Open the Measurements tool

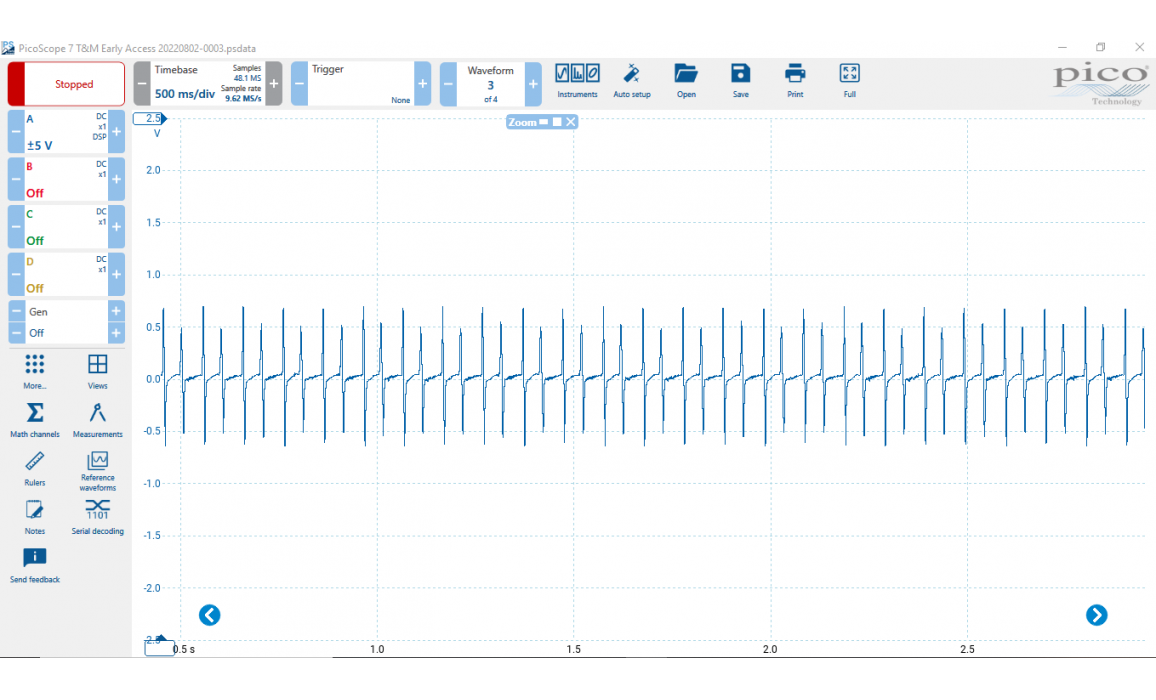pyautogui.click(x=97, y=420)
